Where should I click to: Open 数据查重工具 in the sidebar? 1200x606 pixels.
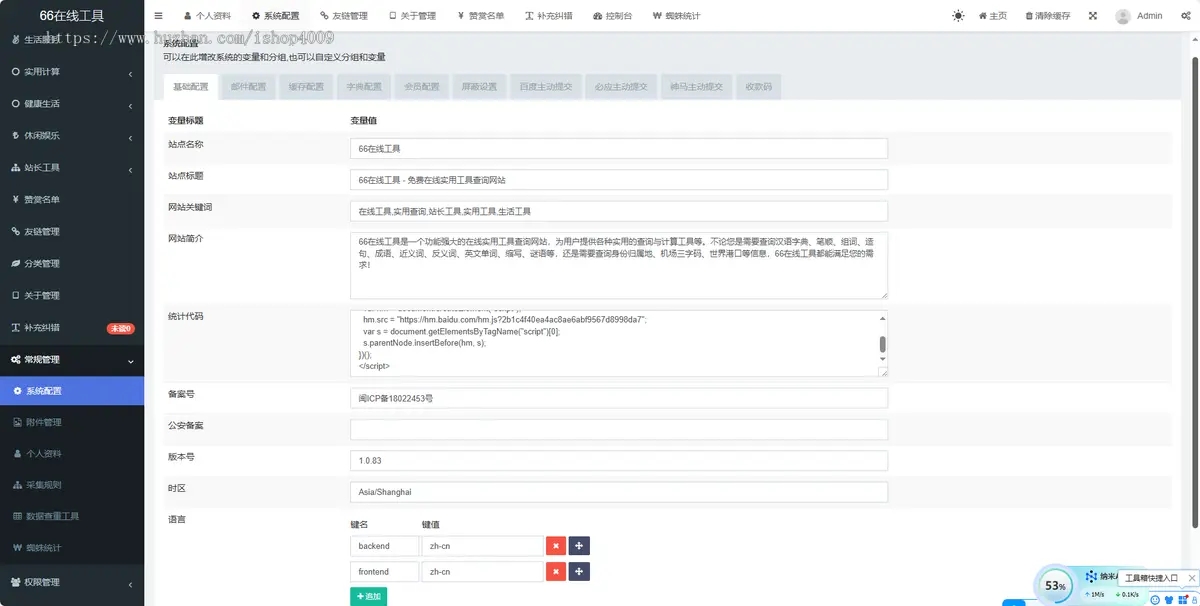[x=72, y=517]
